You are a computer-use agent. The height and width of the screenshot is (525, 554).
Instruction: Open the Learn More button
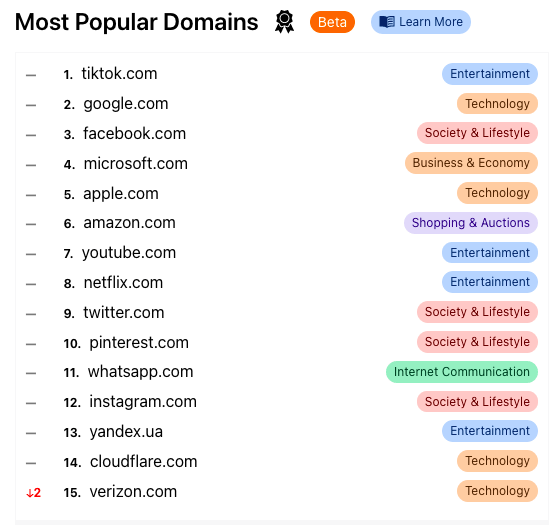click(420, 22)
